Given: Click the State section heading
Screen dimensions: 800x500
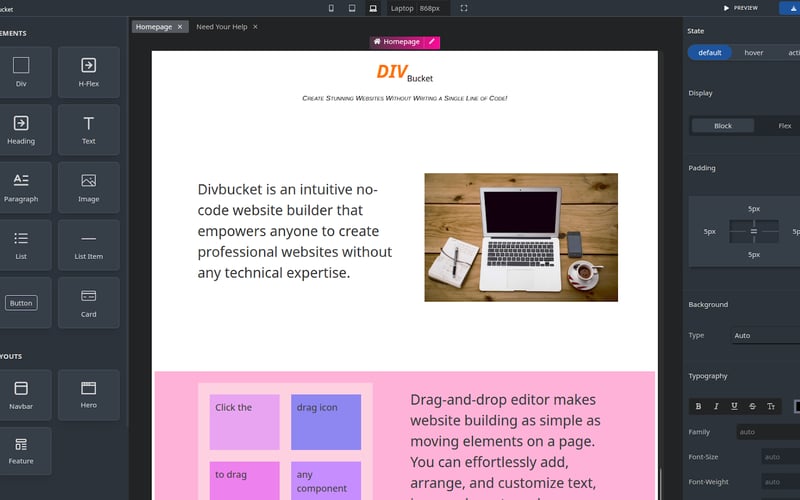Looking at the screenshot, I should [695, 31].
